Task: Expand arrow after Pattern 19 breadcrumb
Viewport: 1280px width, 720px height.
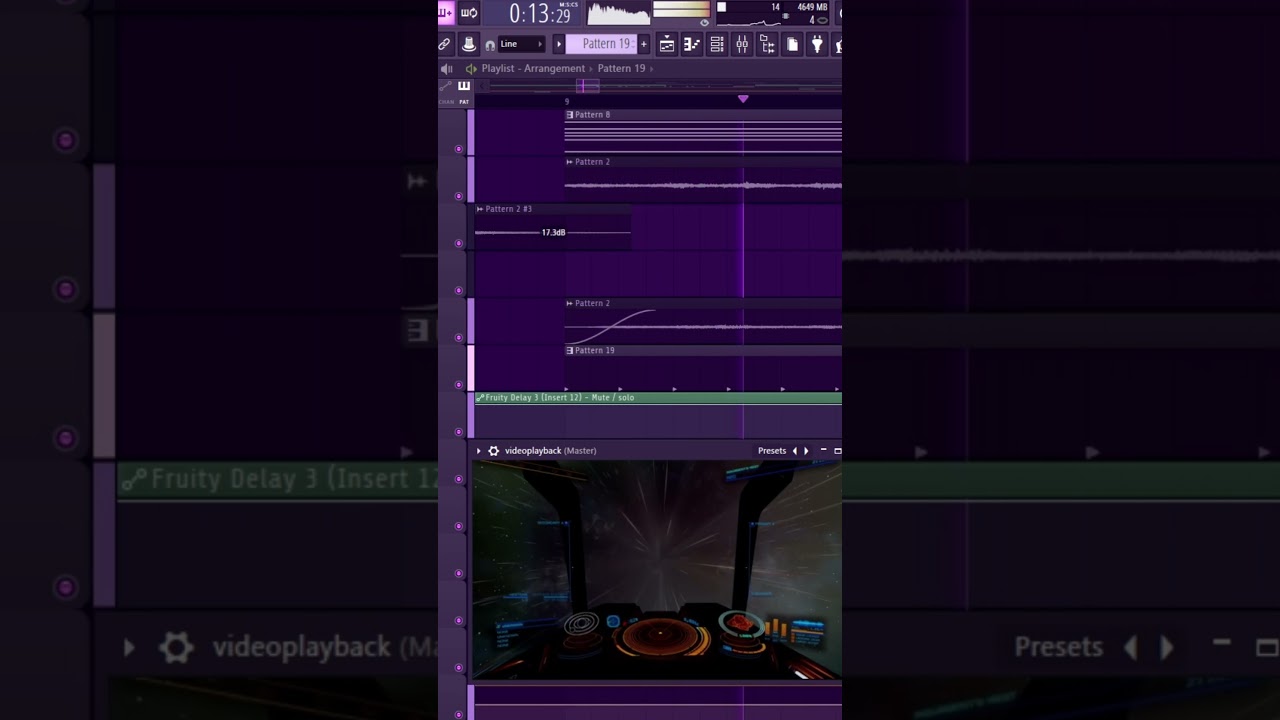Action: point(651,69)
